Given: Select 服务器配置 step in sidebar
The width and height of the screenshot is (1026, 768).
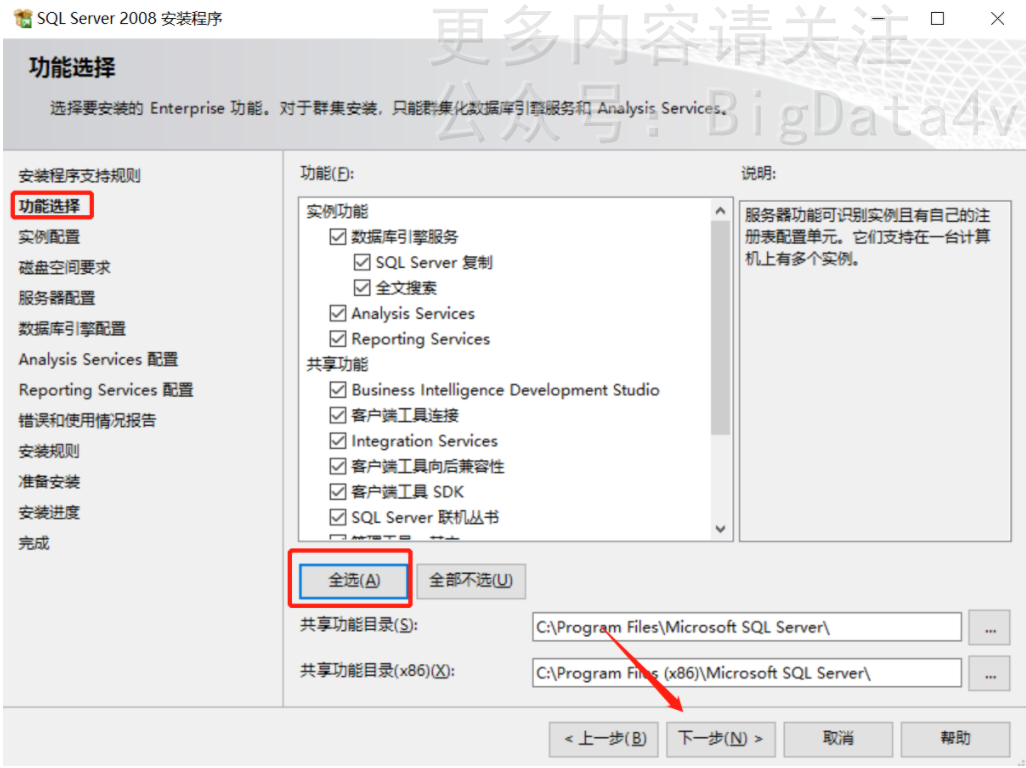Looking at the screenshot, I should pyautogui.click(x=57, y=298).
